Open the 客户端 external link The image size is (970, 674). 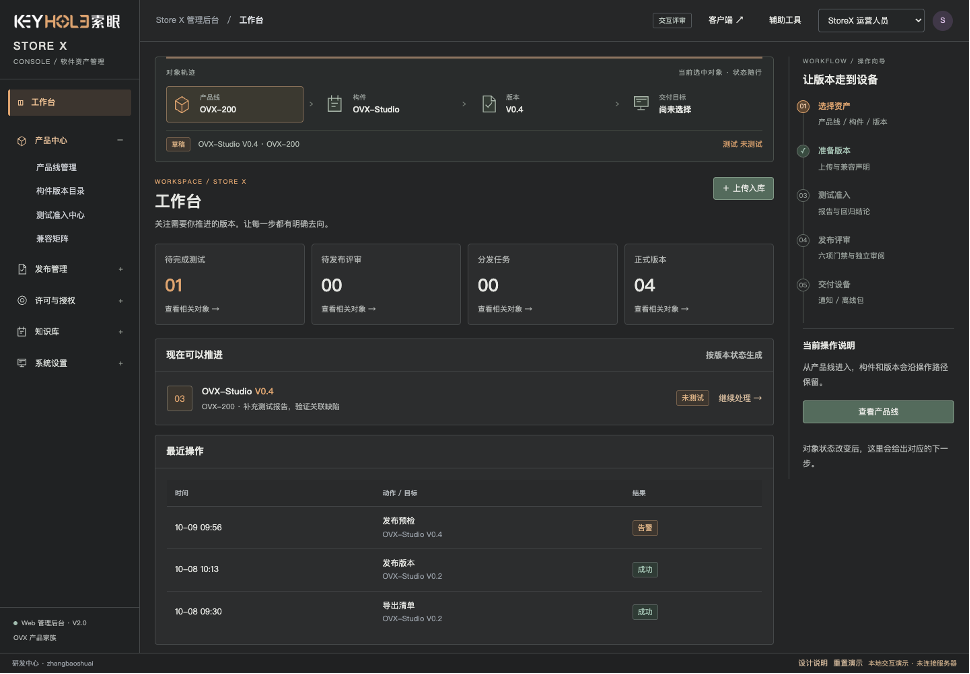coord(726,20)
